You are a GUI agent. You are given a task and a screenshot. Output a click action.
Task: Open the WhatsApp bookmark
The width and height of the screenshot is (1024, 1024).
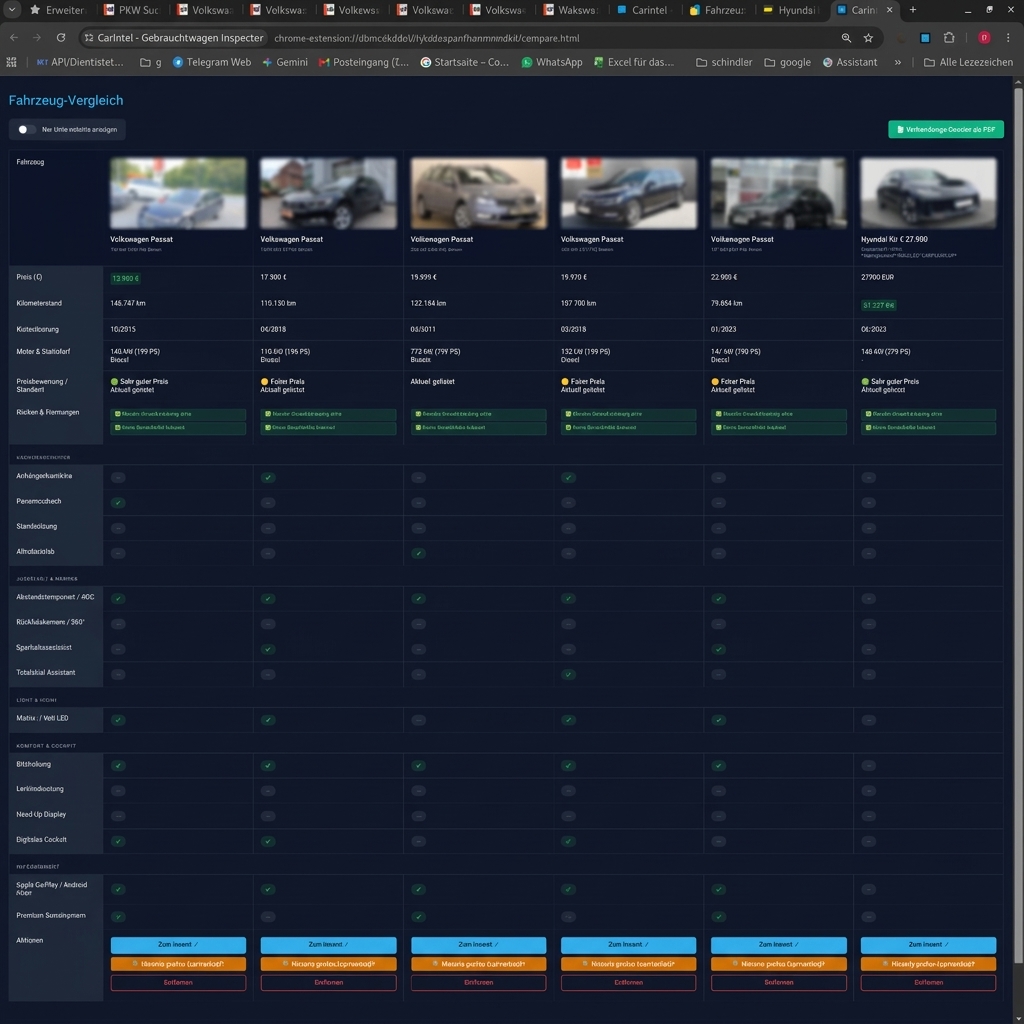point(552,62)
